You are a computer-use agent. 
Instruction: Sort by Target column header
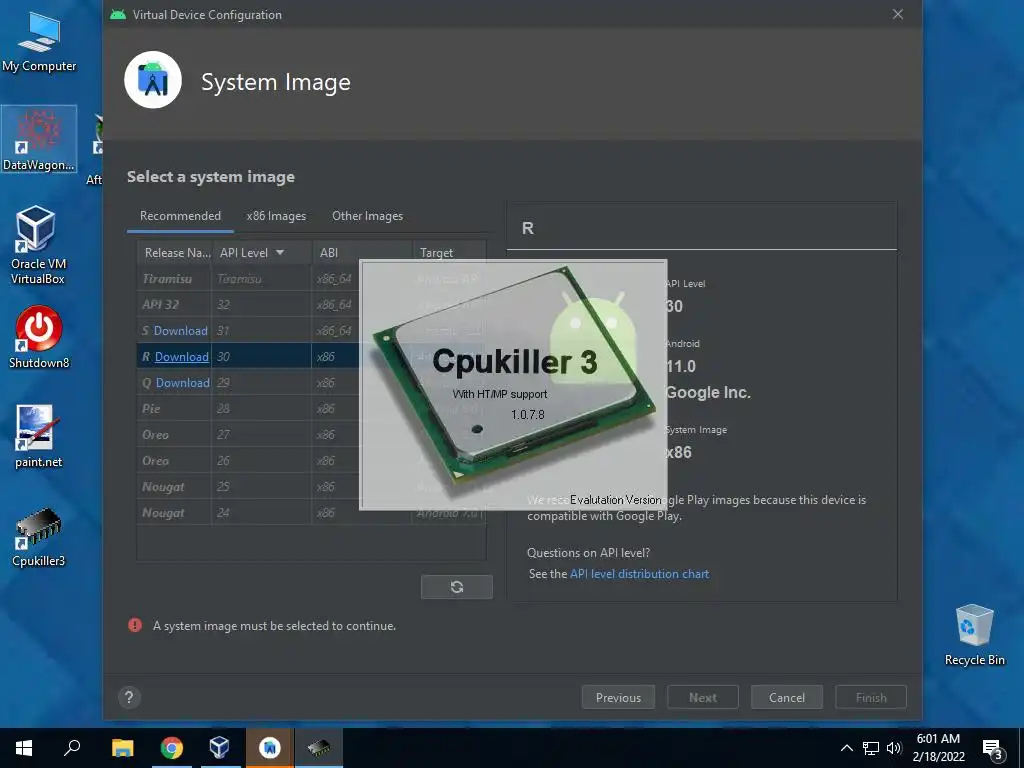point(449,253)
